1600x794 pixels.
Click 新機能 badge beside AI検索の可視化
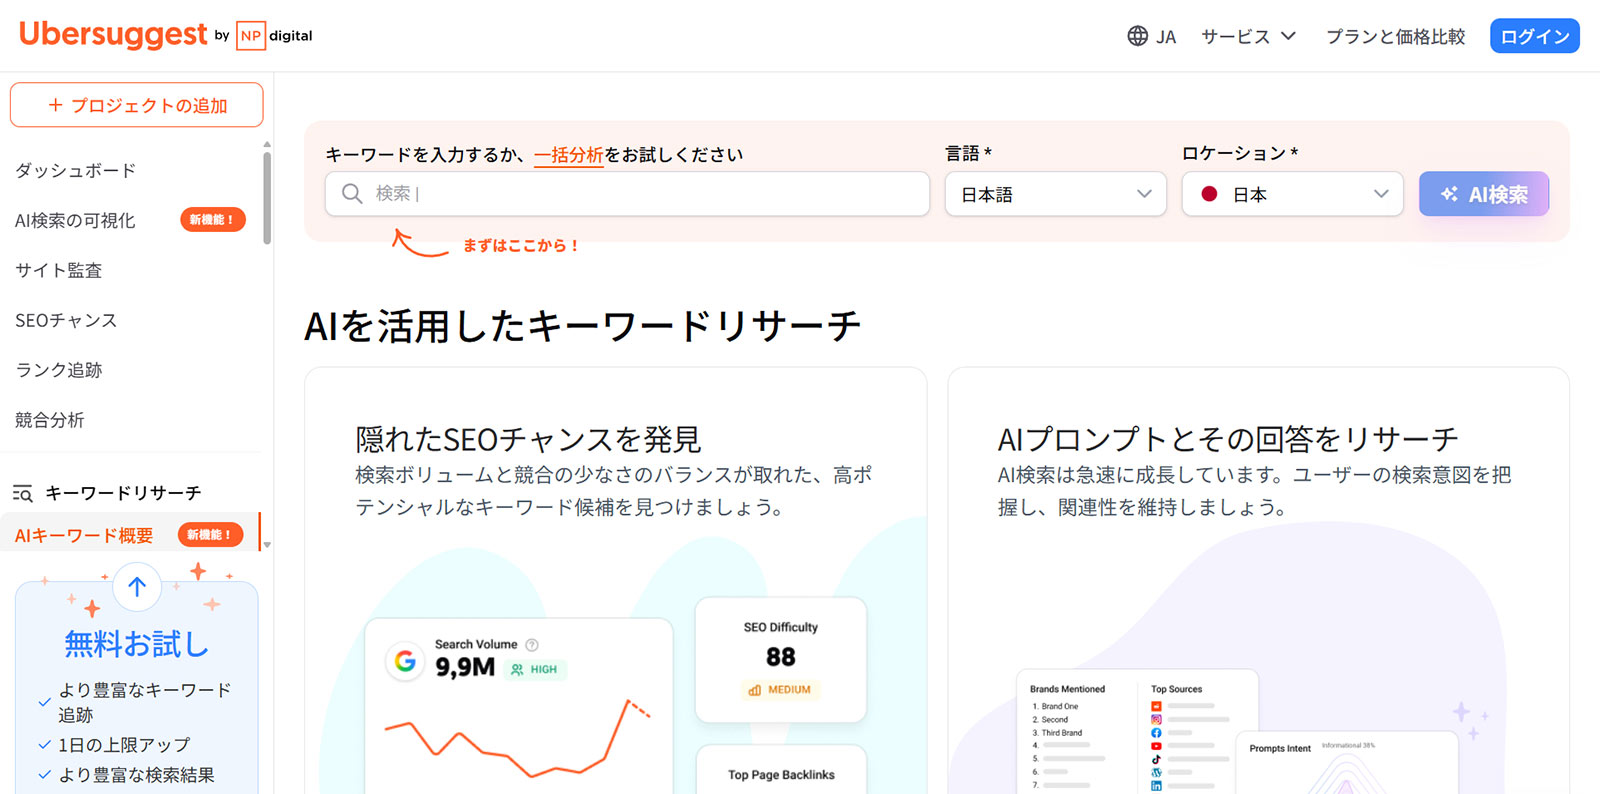click(213, 220)
